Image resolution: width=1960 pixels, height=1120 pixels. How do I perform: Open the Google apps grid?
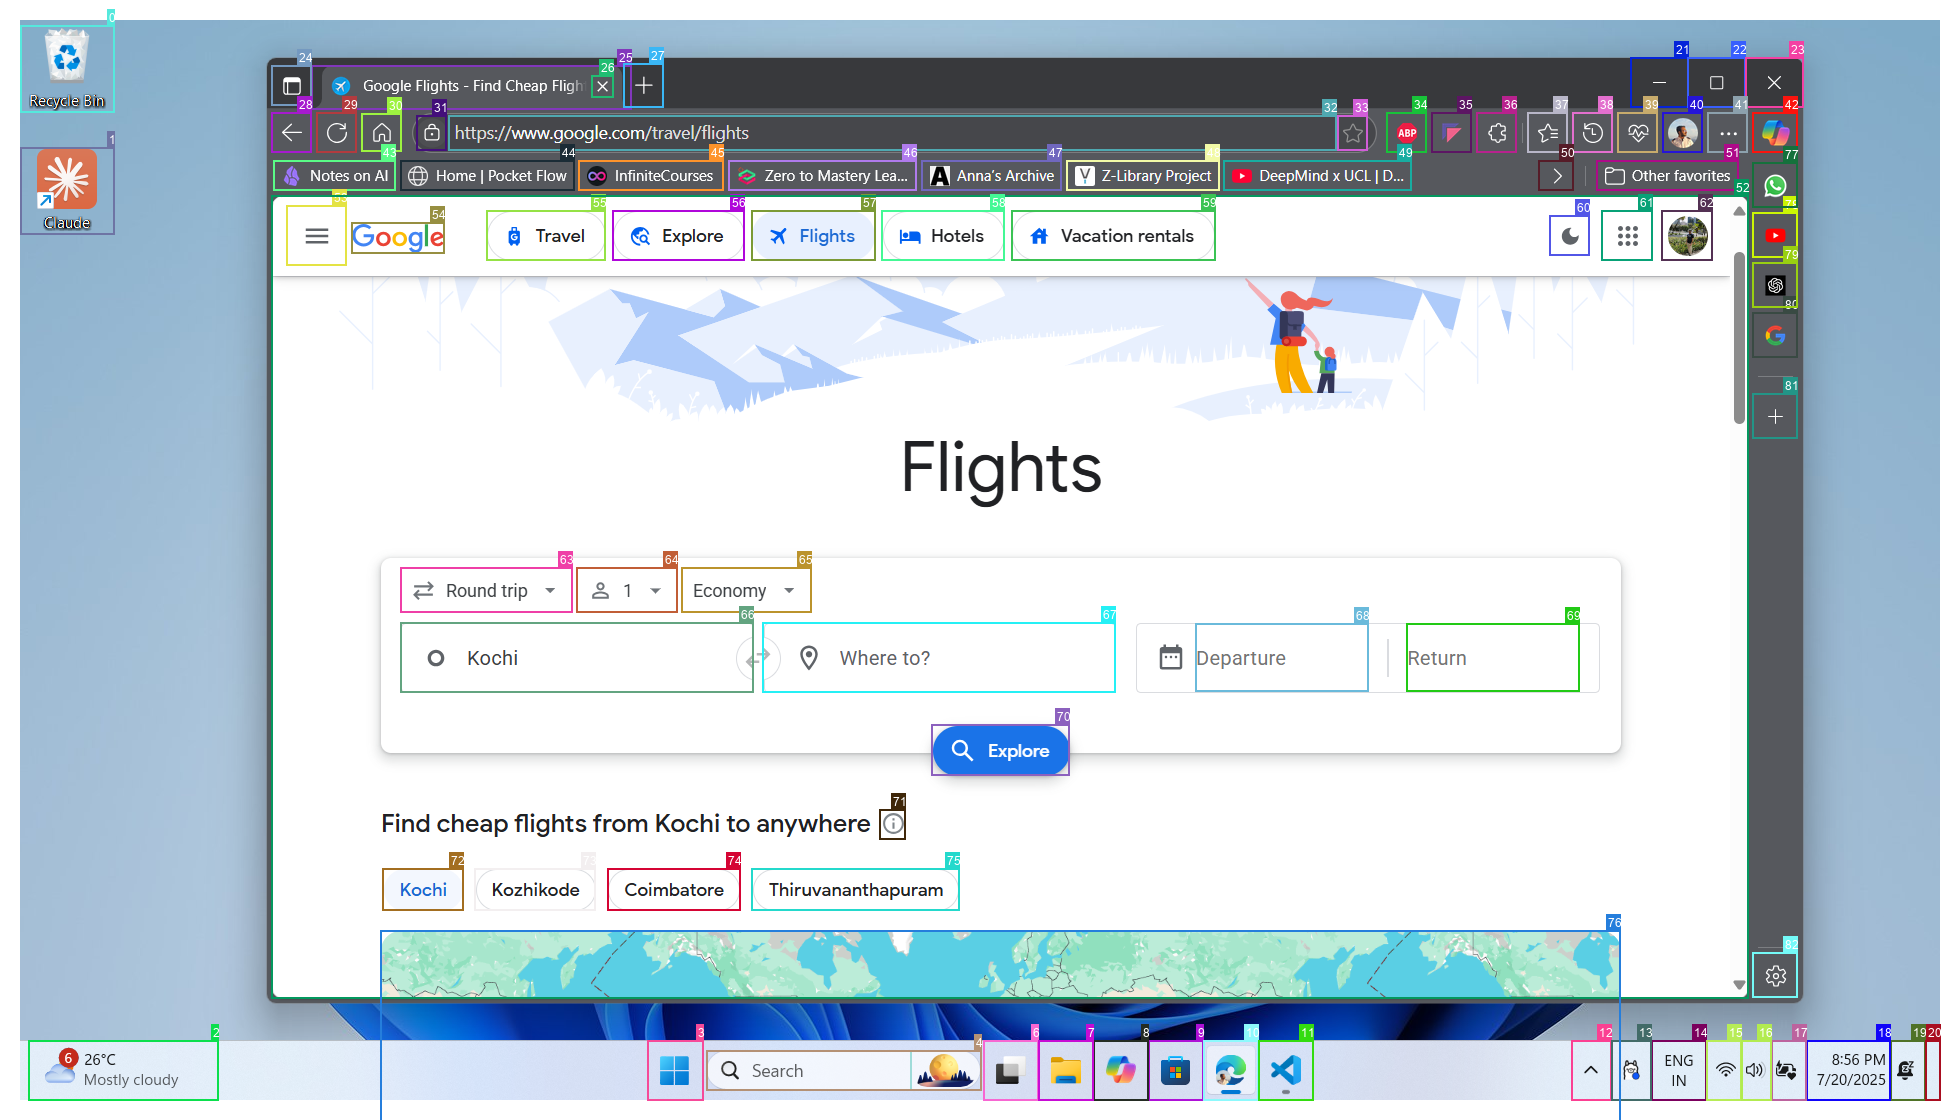(1627, 235)
